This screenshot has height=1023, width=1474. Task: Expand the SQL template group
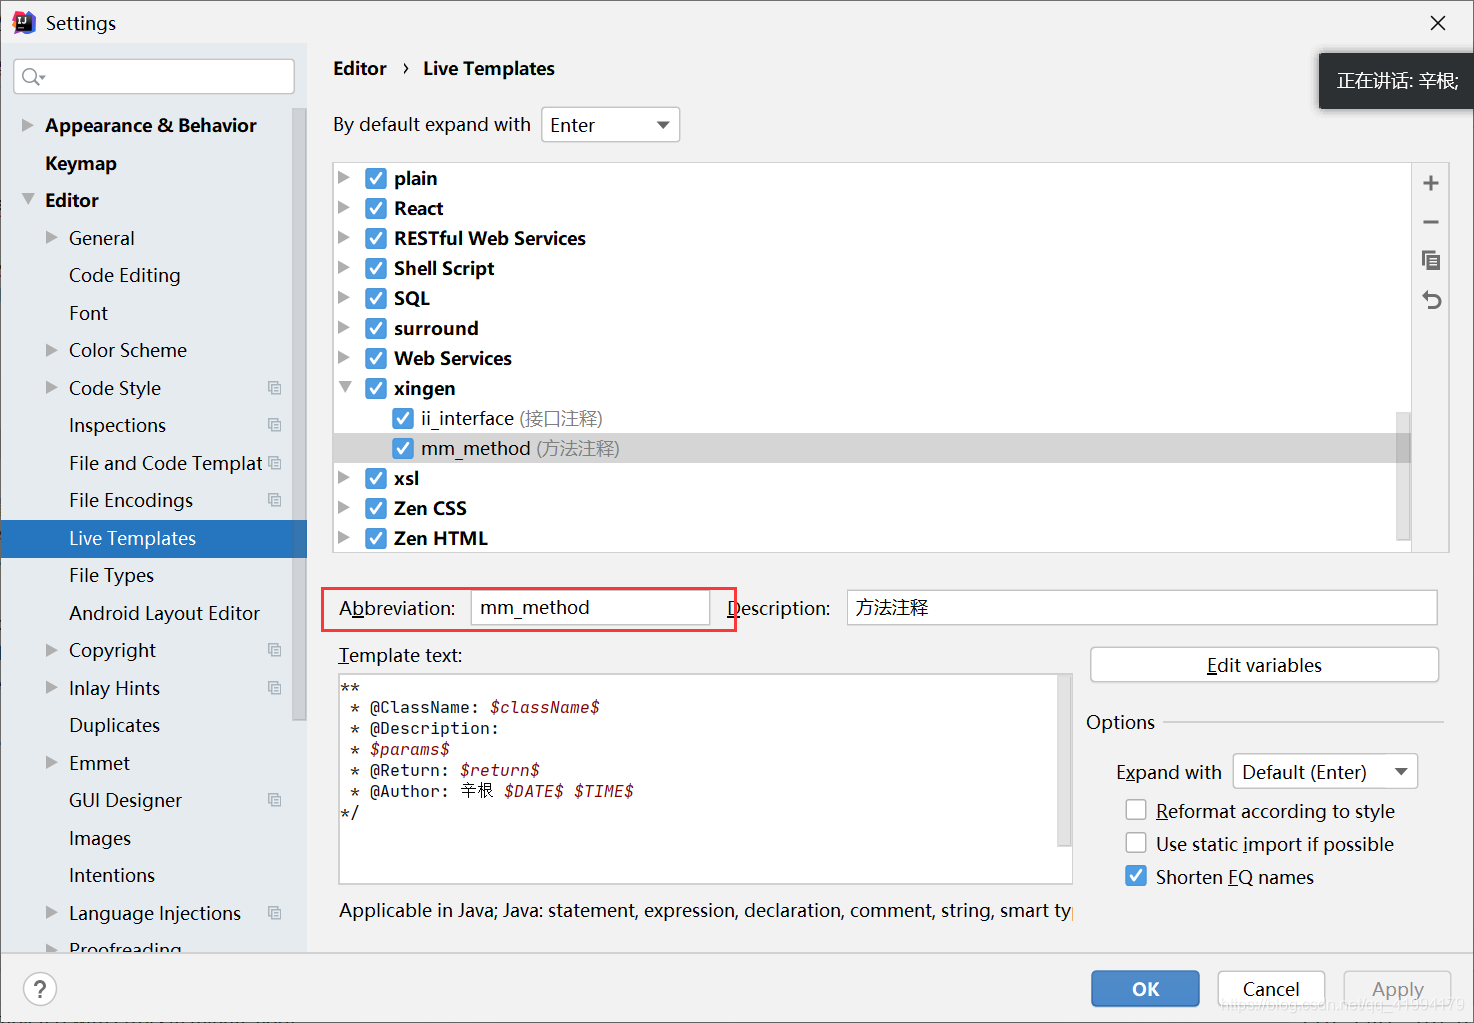point(344,298)
